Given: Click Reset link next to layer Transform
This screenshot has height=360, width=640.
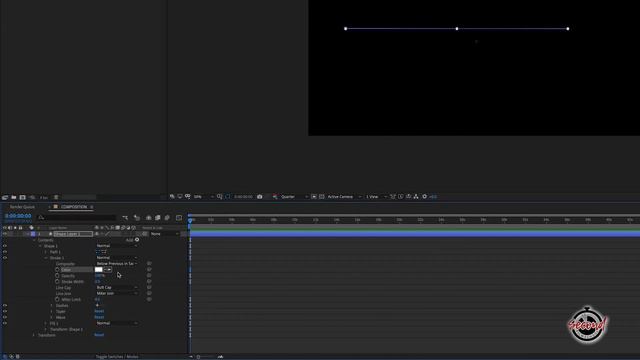Looking at the screenshot, I should [x=99, y=335].
